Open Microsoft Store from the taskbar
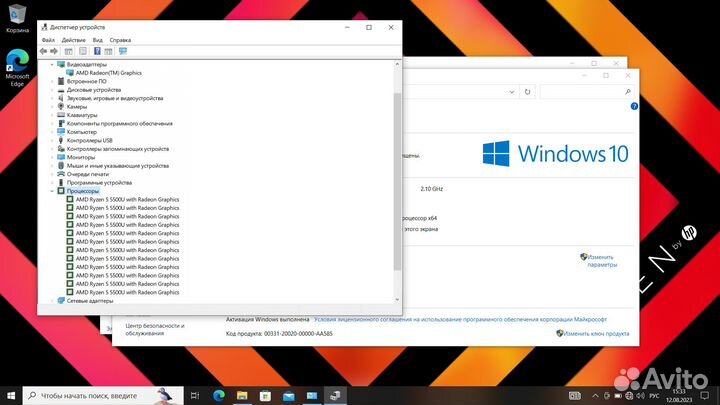This screenshot has width=720, height=405. (265, 395)
